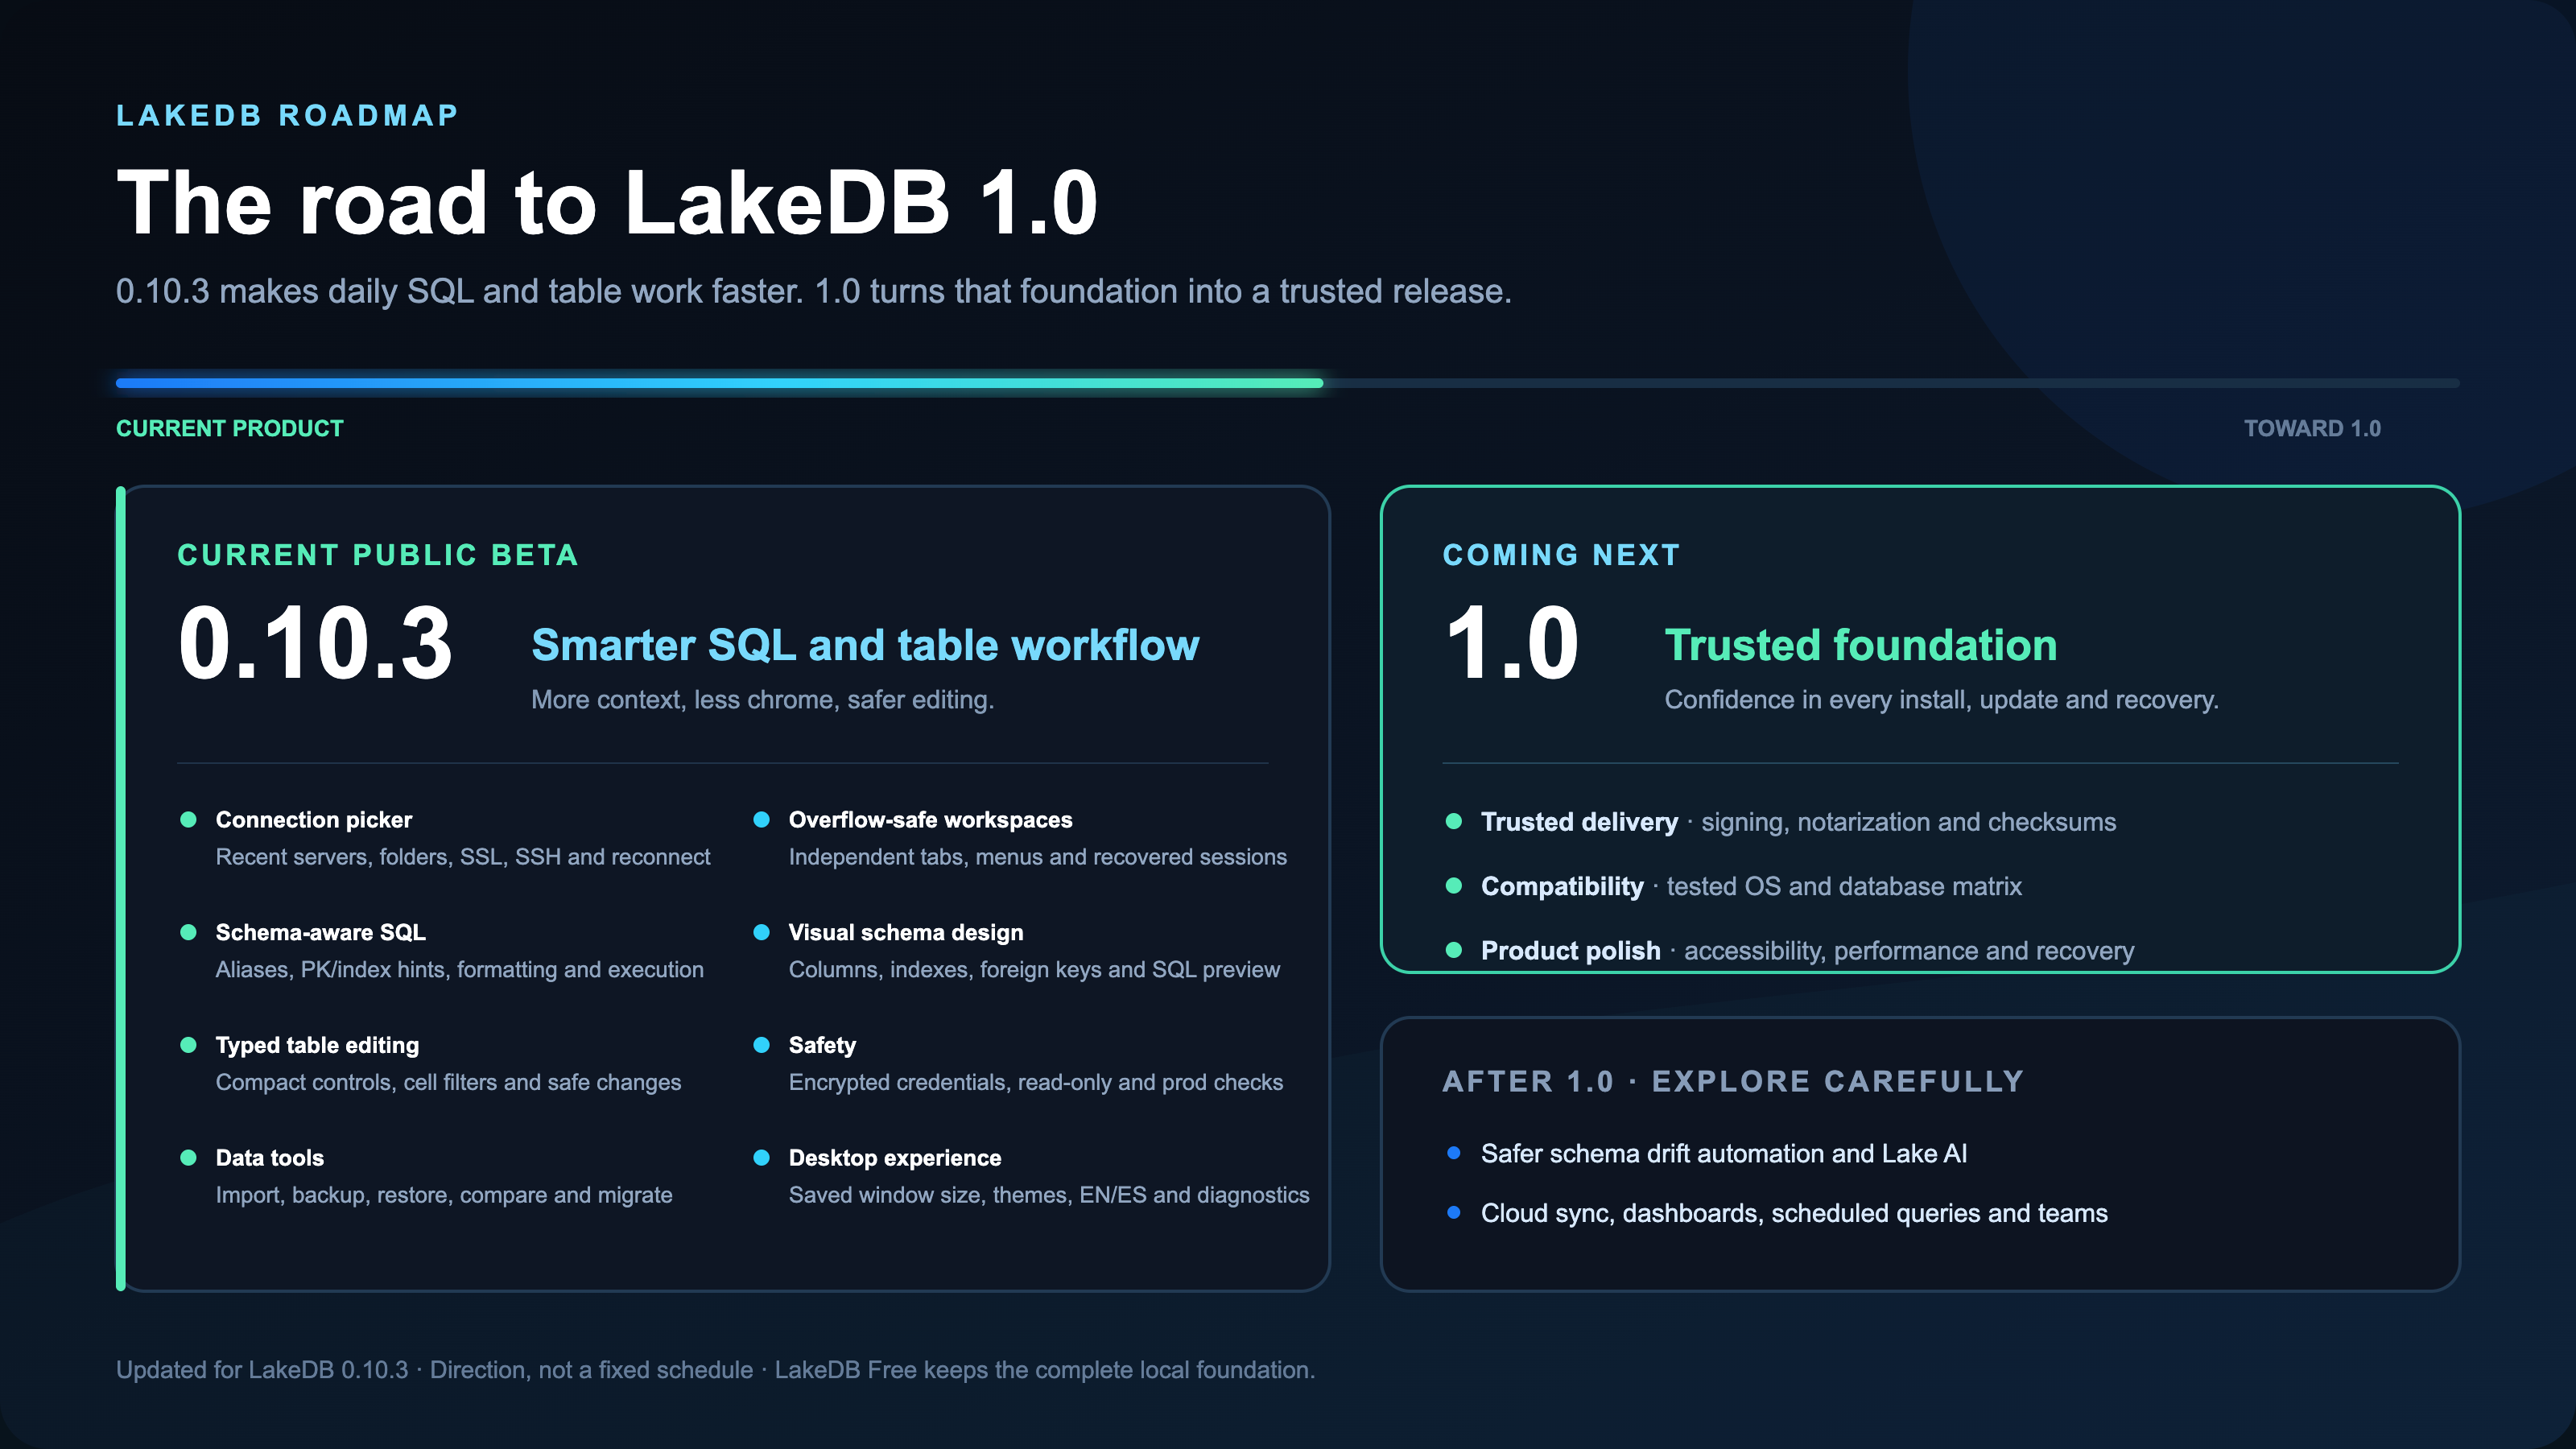The width and height of the screenshot is (2576, 1449).
Task: Click 'Cloud sync, dashboards, scheduled queries and teams'
Action: [x=1794, y=1214]
